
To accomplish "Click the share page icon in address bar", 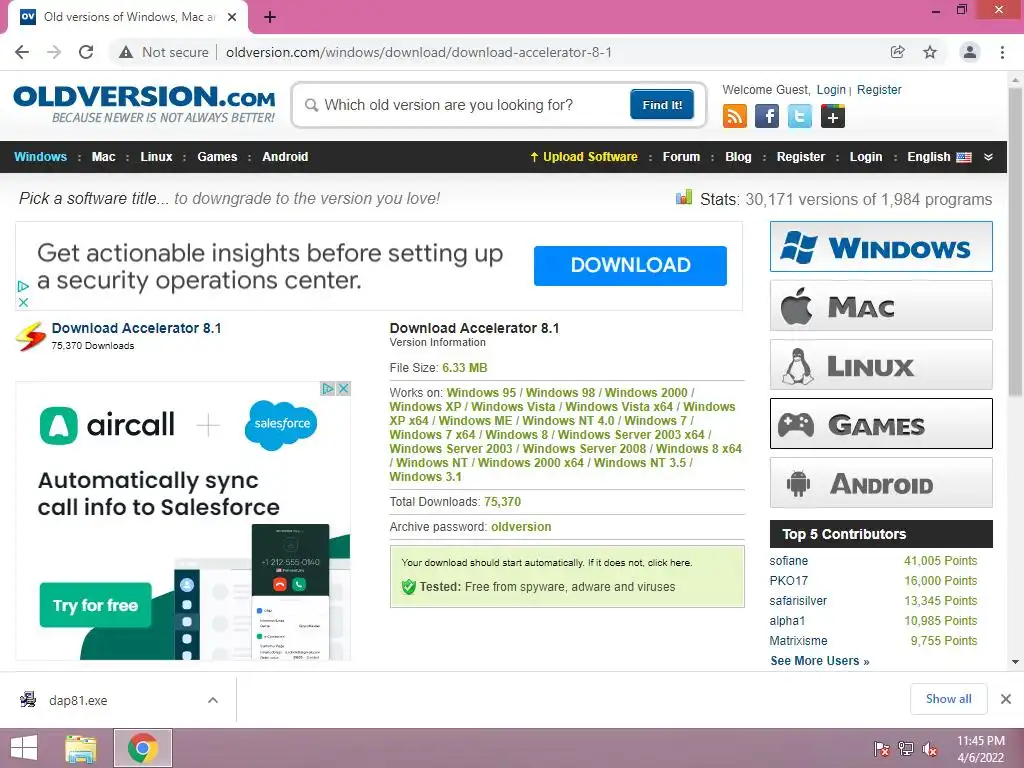I will (x=897, y=52).
